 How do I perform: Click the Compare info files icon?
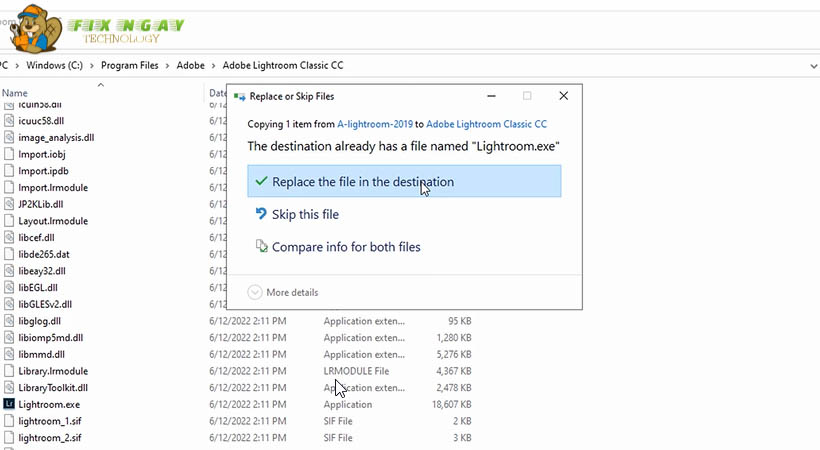[261, 245]
